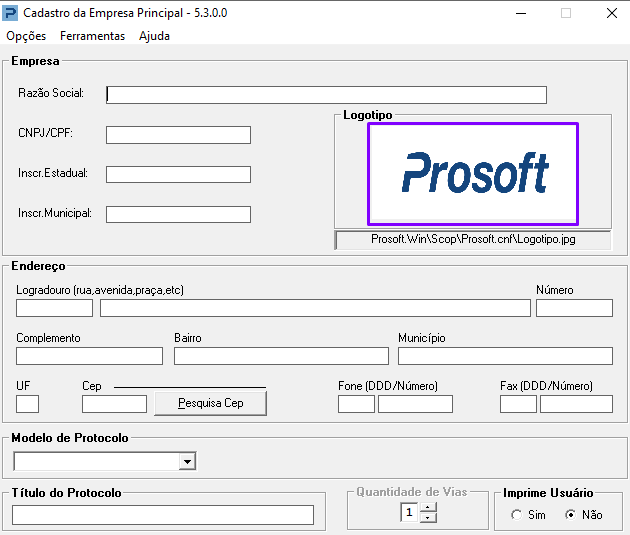Click the Fone DDD field

point(356,404)
